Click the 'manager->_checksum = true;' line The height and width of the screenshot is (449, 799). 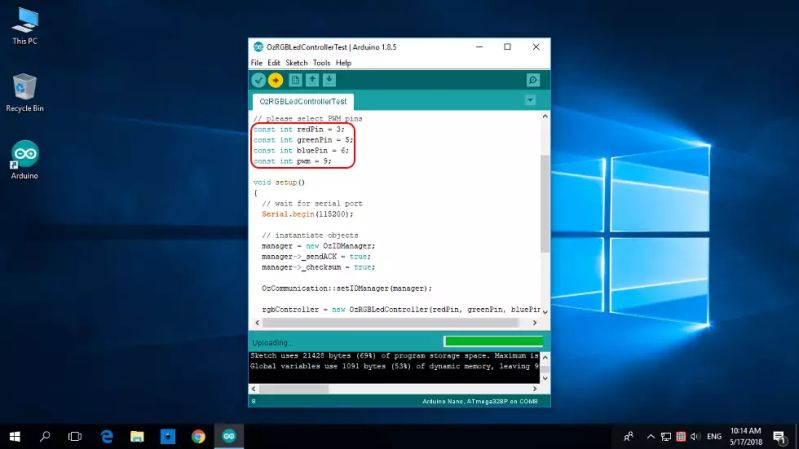click(318, 267)
